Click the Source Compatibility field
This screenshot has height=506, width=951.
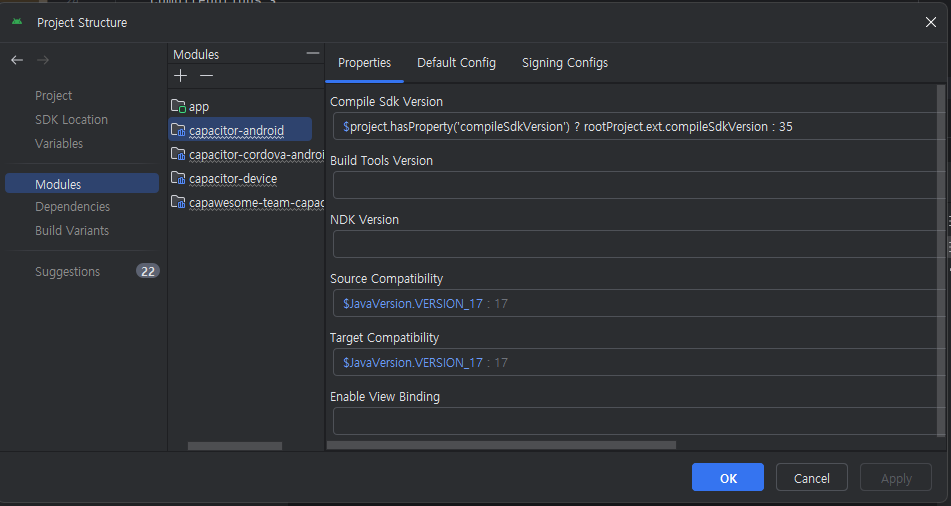pos(639,303)
